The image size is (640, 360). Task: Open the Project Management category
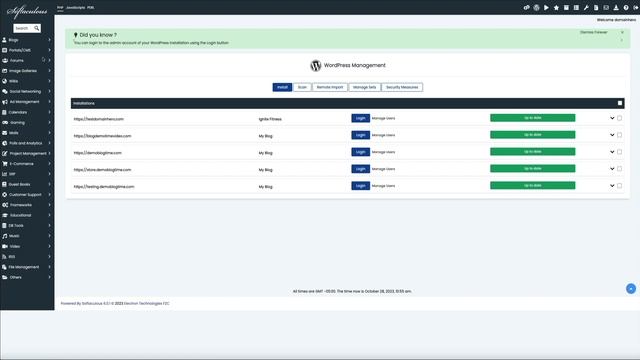point(28,153)
